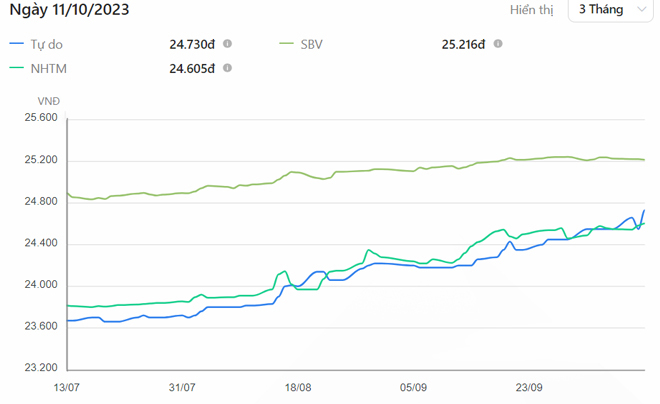The height and width of the screenshot is (404, 660).
Task: Toggle the Tự do series legend label
Action: tap(45, 44)
